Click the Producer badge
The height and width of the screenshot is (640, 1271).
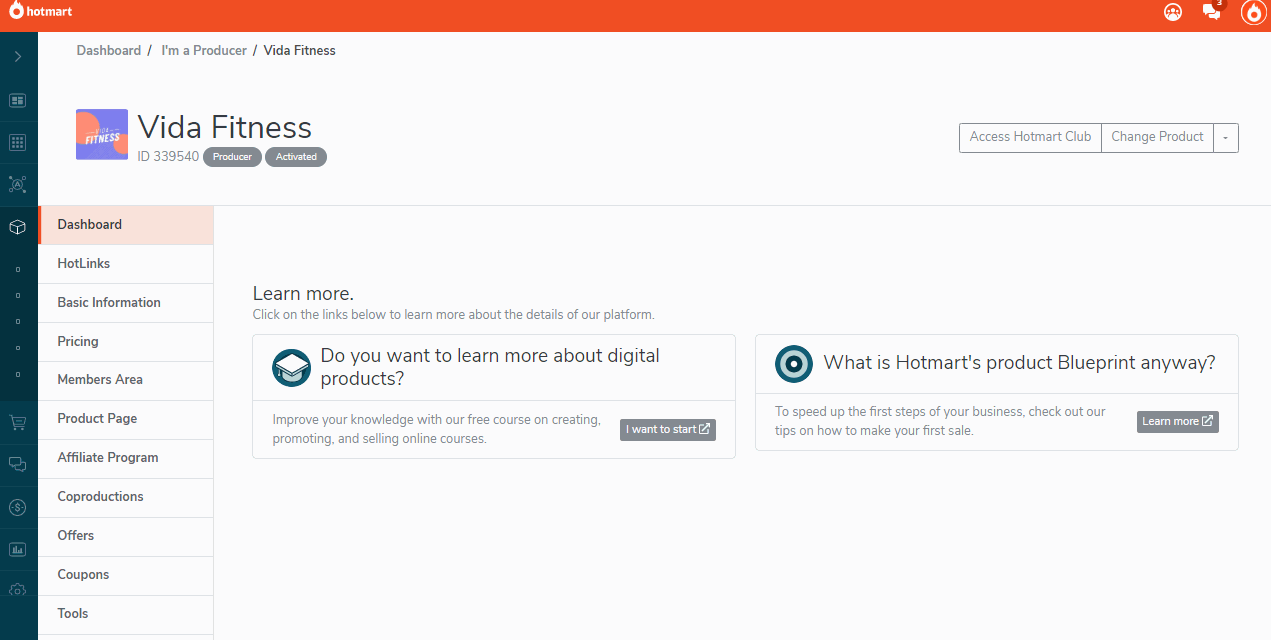click(233, 157)
